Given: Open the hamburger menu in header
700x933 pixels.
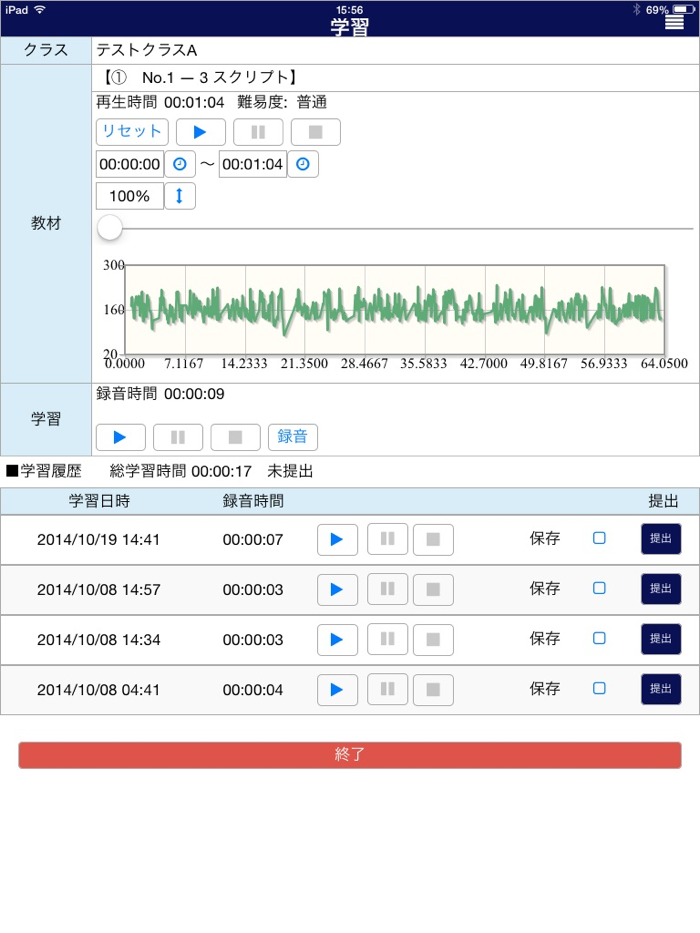Looking at the screenshot, I should point(674,23).
